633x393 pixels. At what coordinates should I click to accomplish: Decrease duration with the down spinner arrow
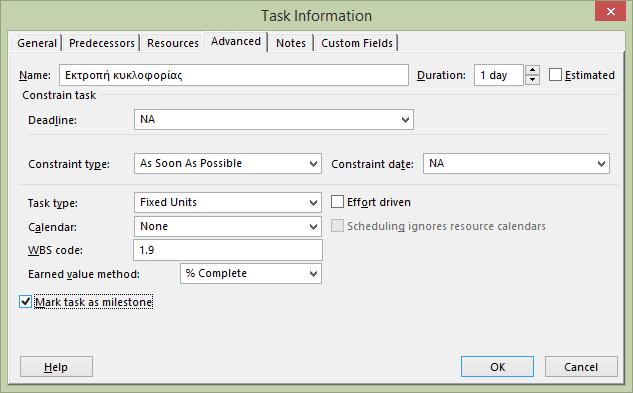[x=532, y=80]
